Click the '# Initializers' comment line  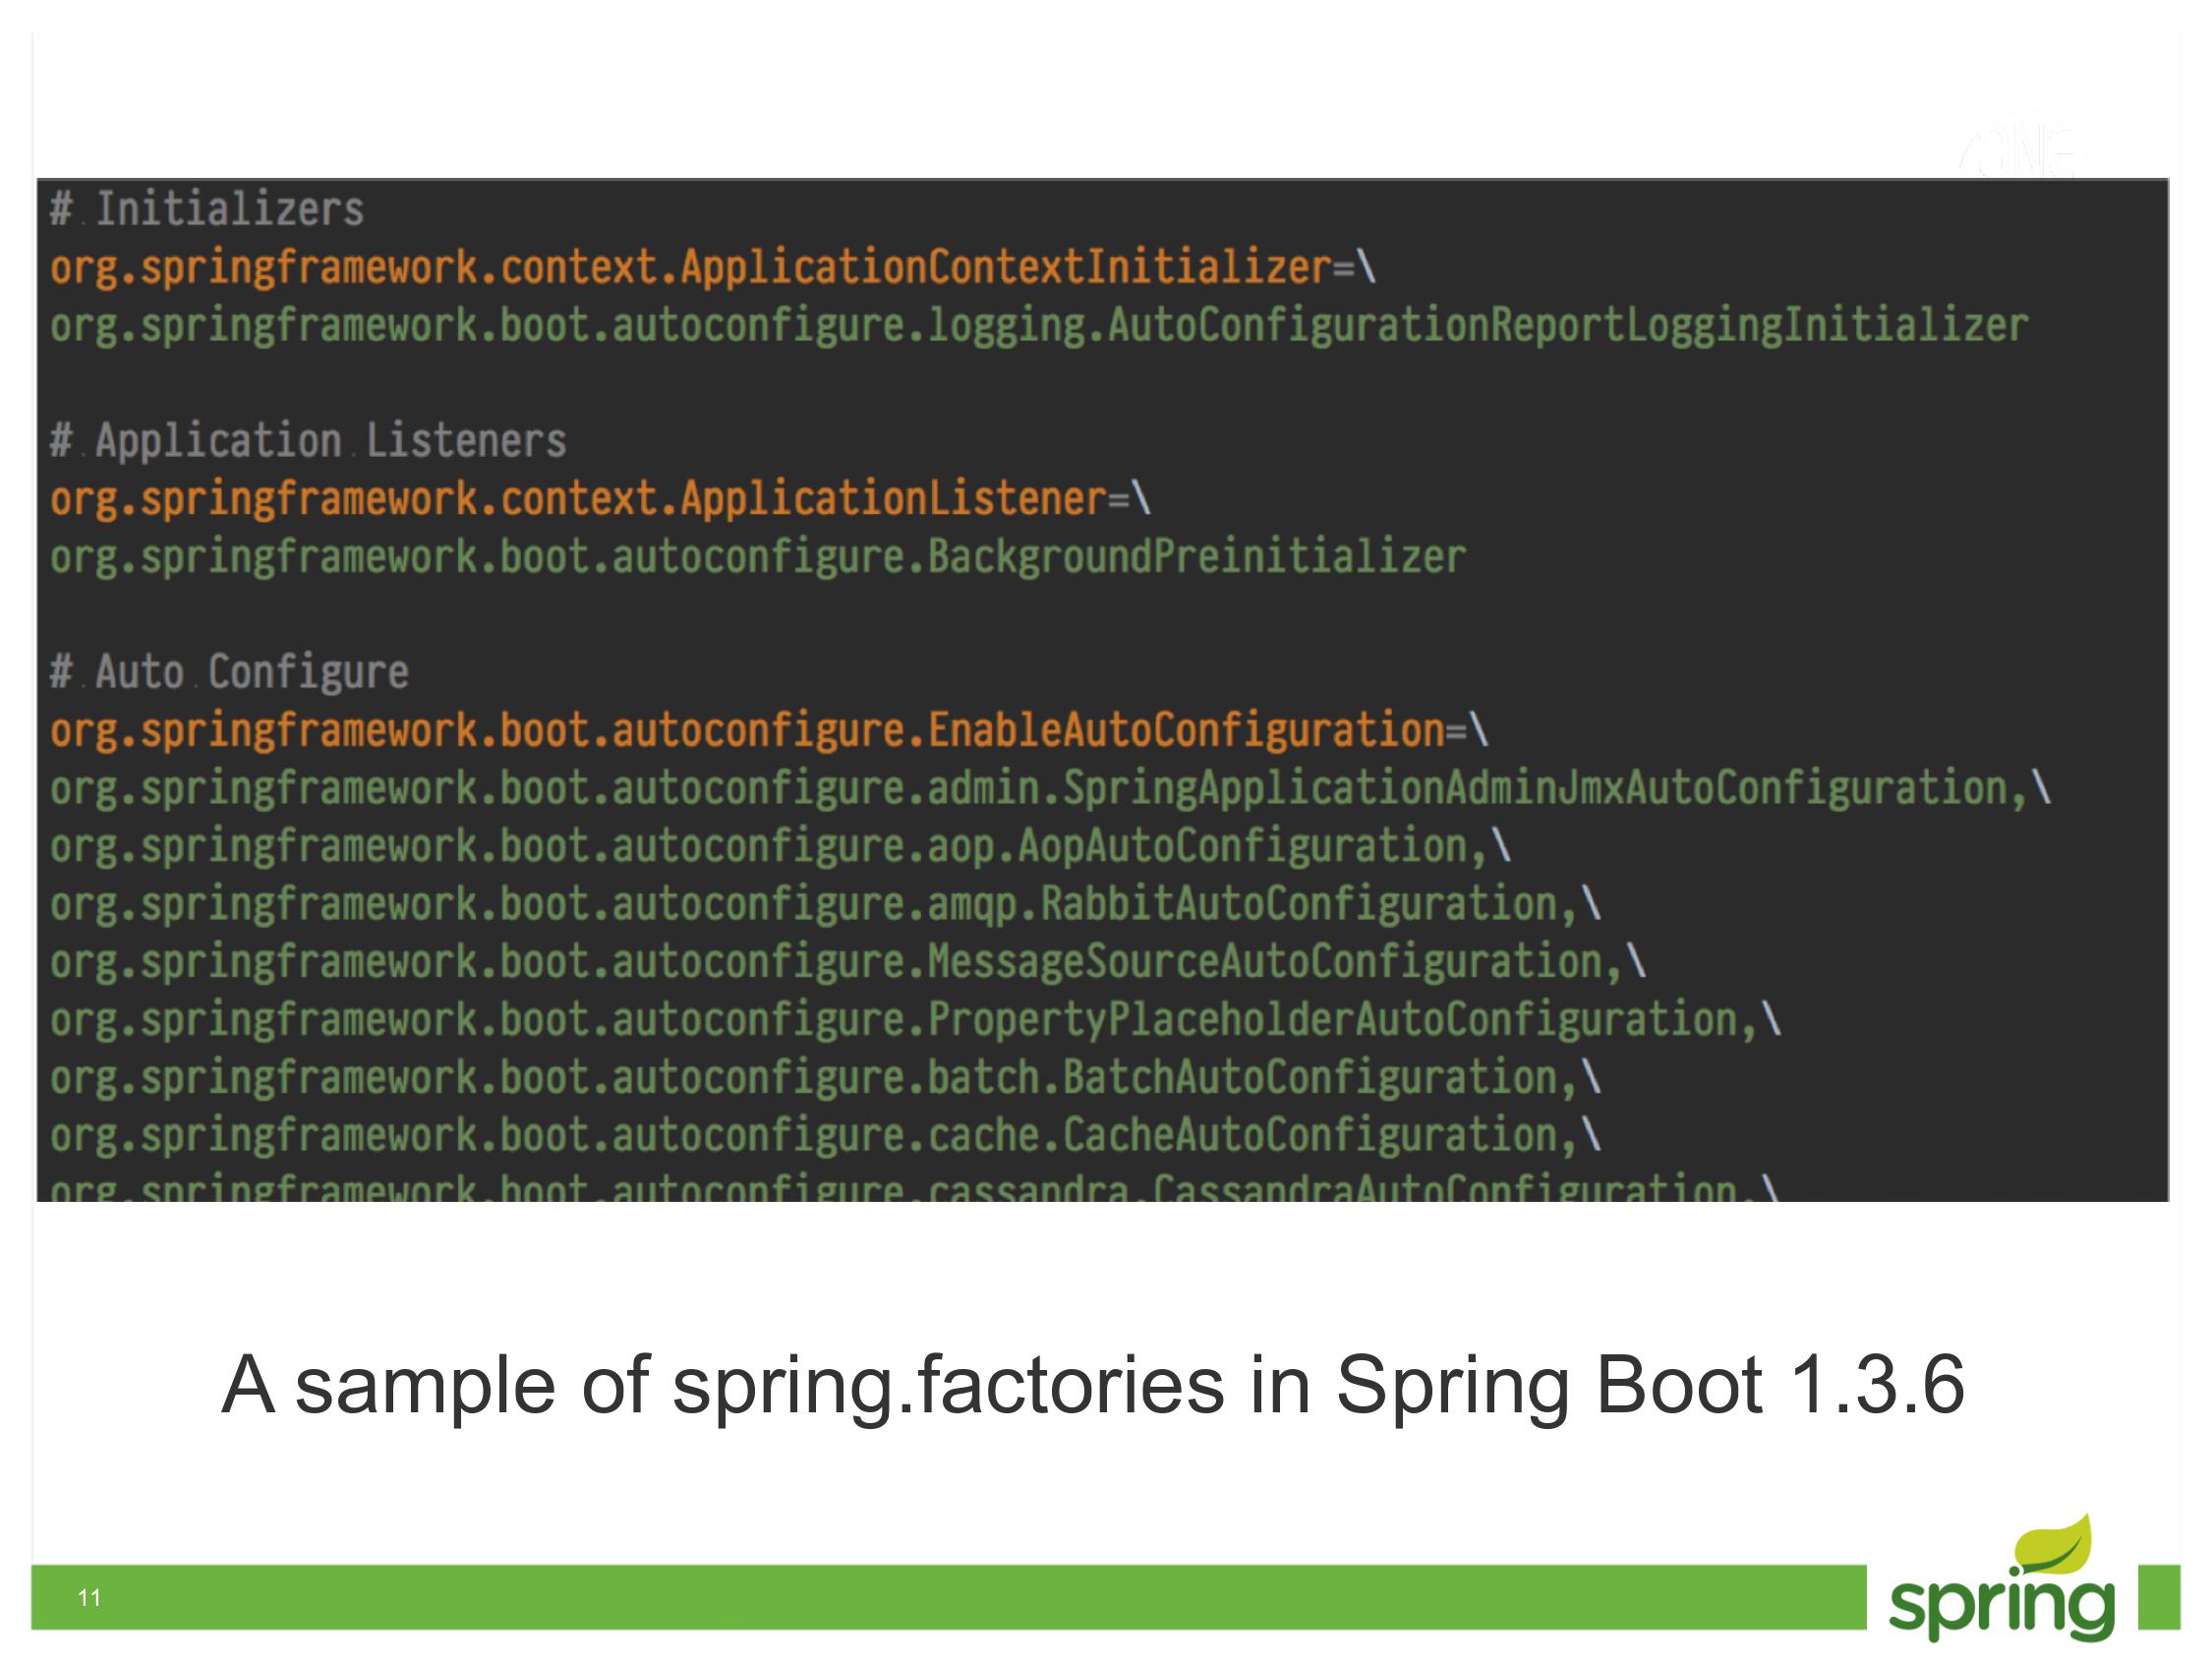pos(207,210)
